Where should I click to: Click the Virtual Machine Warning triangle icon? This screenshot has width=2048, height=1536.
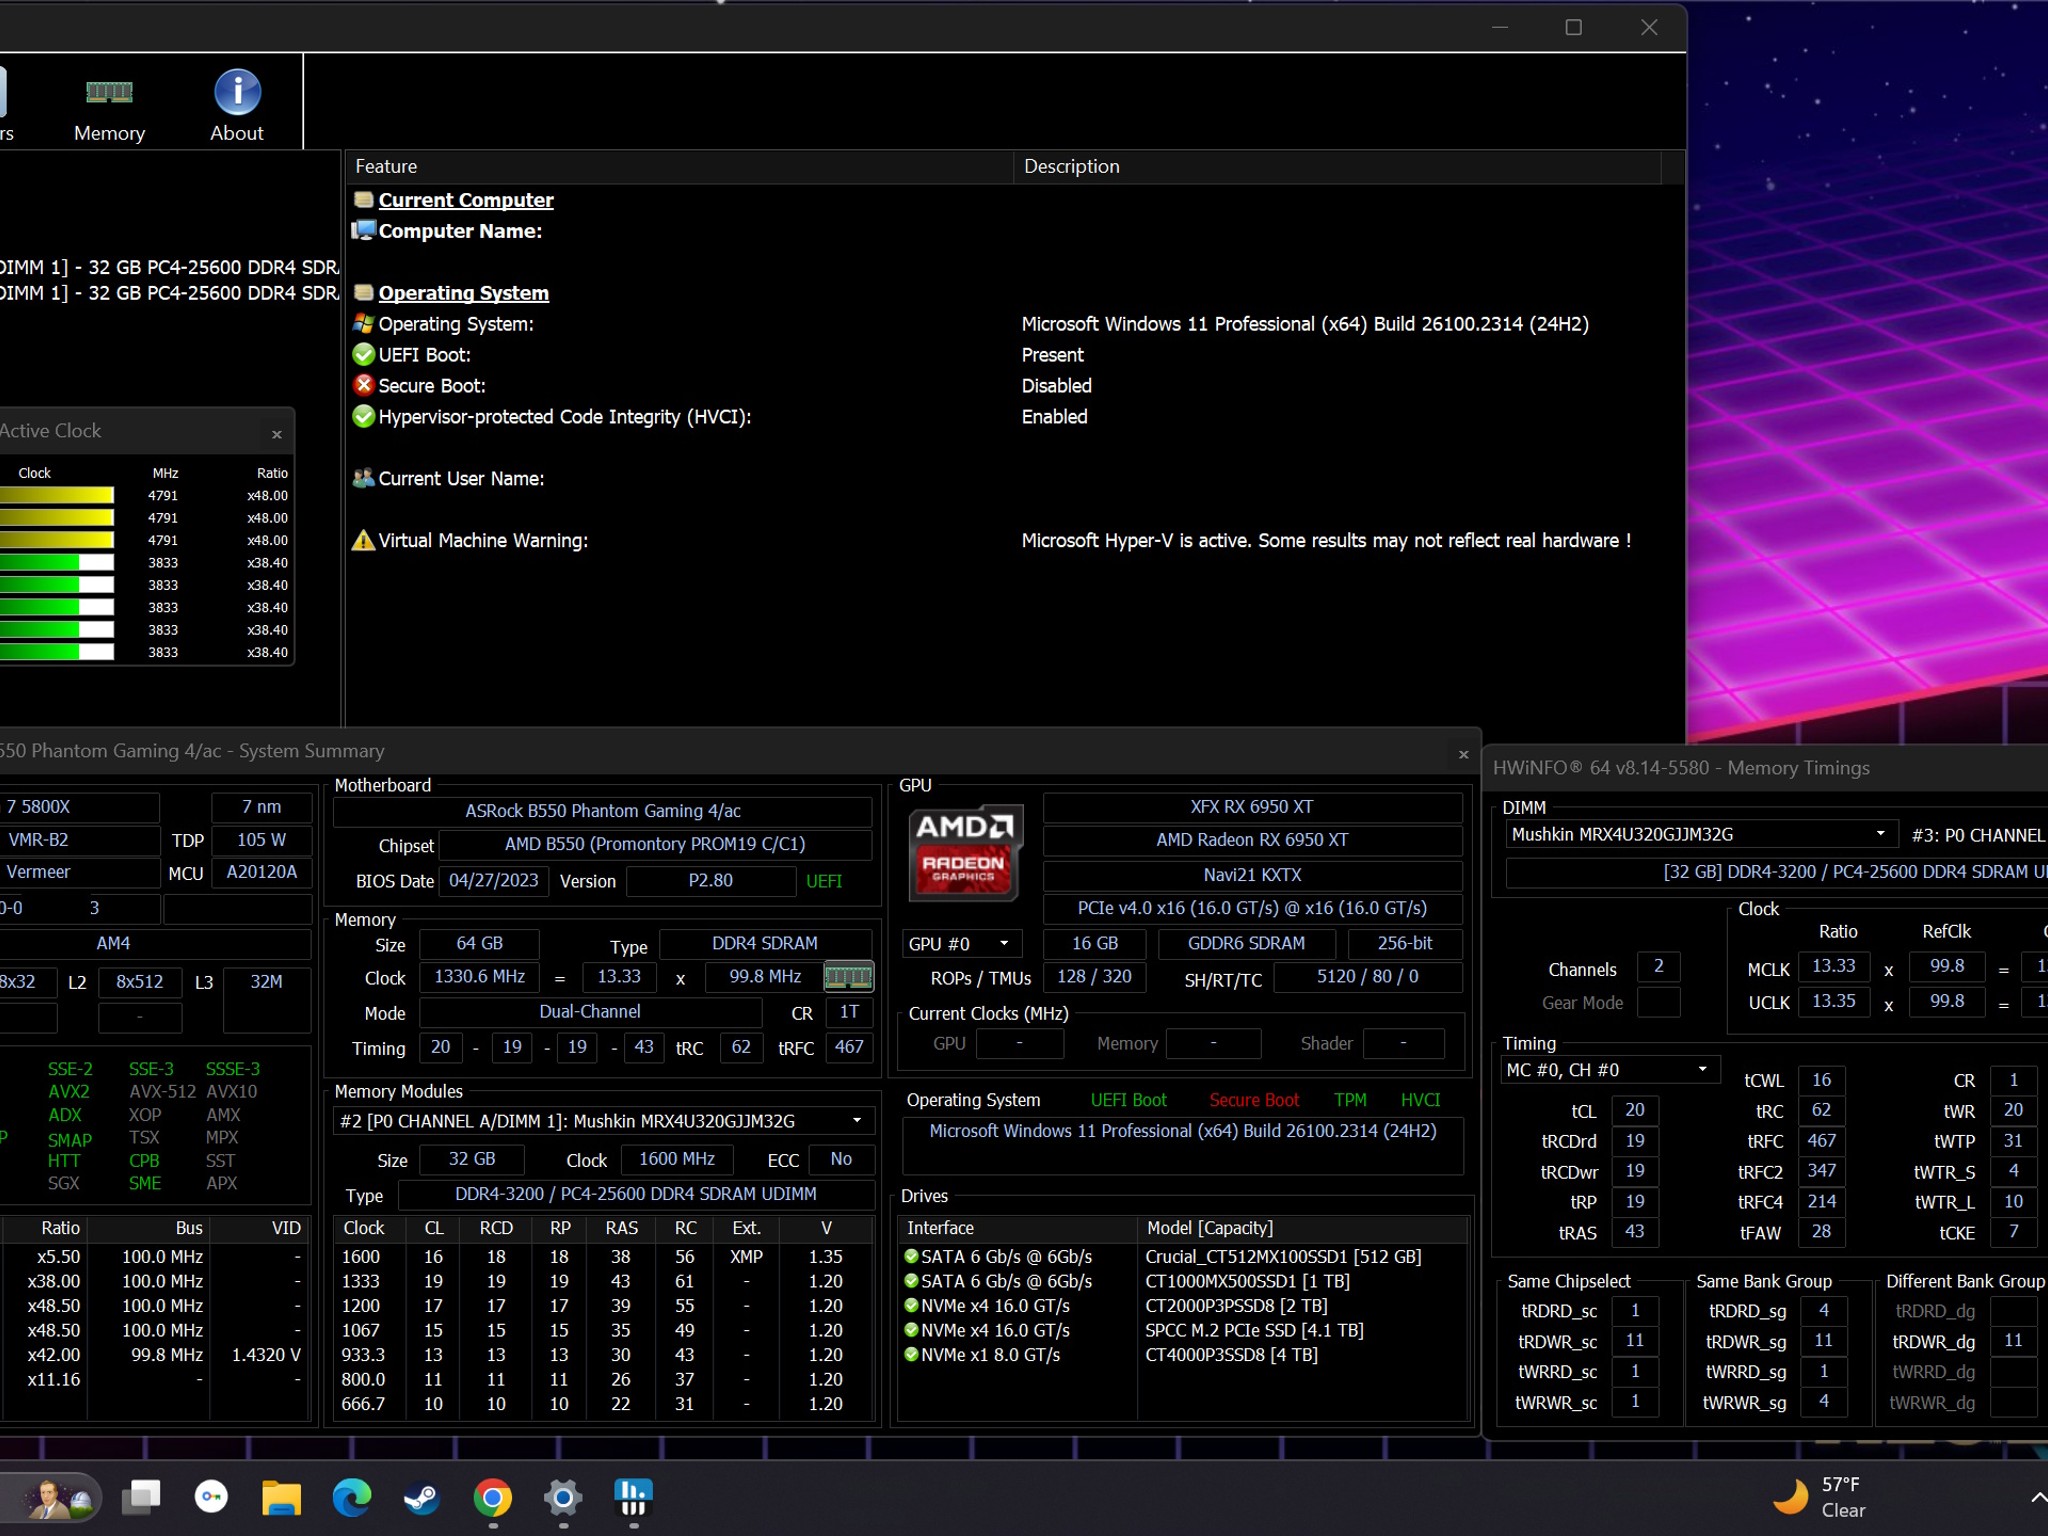364,540
